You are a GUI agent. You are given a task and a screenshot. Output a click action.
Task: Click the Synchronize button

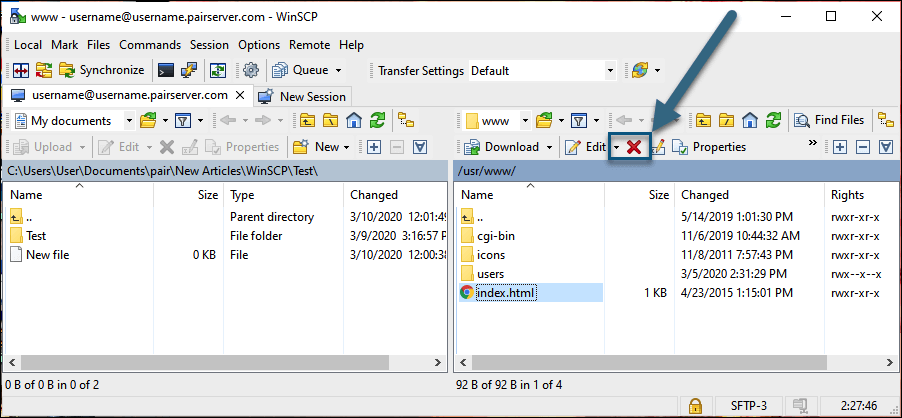point(102,70)
